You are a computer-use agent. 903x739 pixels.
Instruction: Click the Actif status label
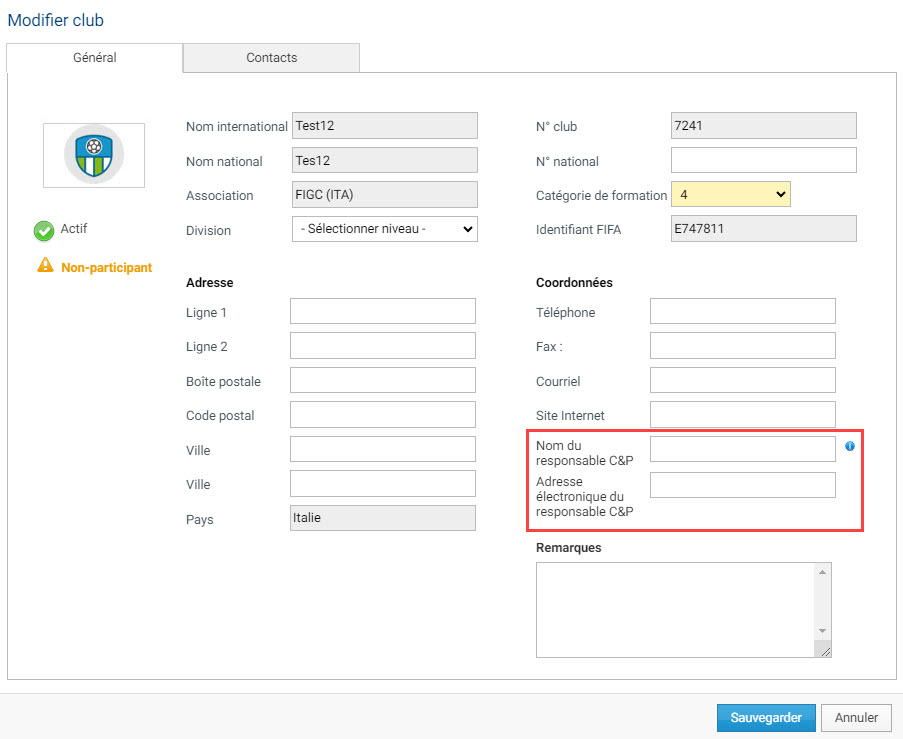74,229
